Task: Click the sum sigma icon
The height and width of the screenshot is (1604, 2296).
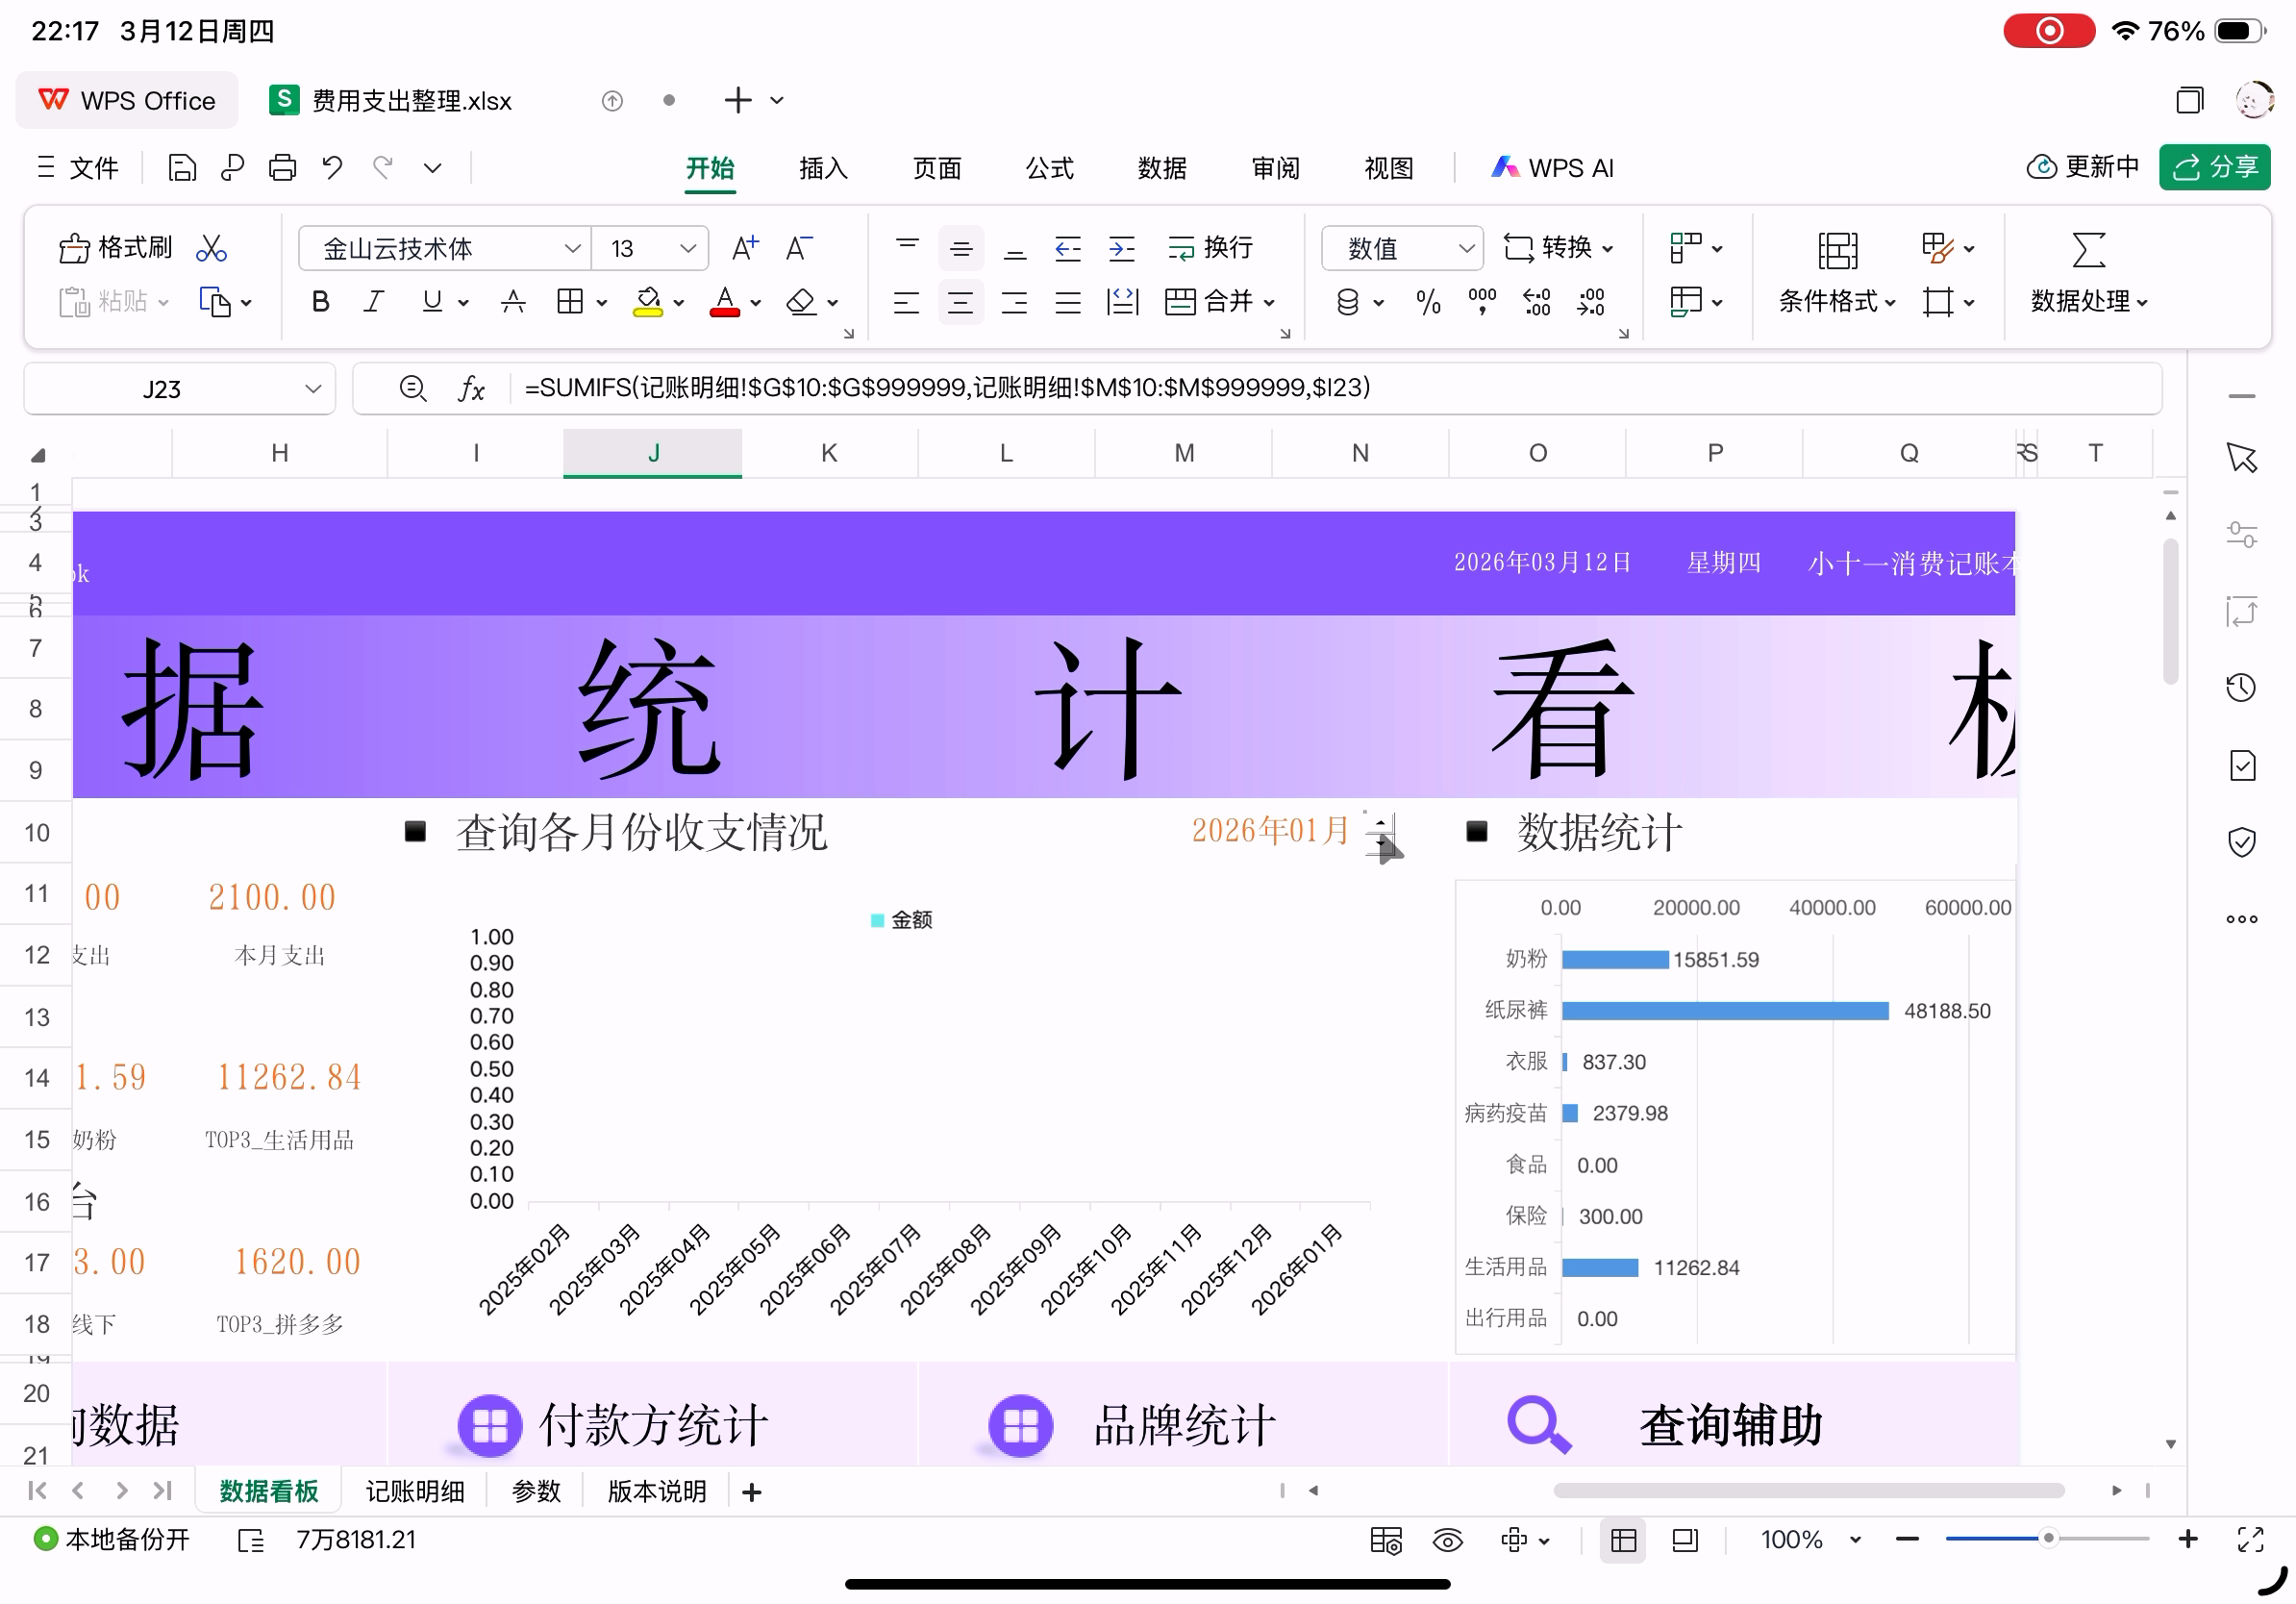Action: (2088, 250)
